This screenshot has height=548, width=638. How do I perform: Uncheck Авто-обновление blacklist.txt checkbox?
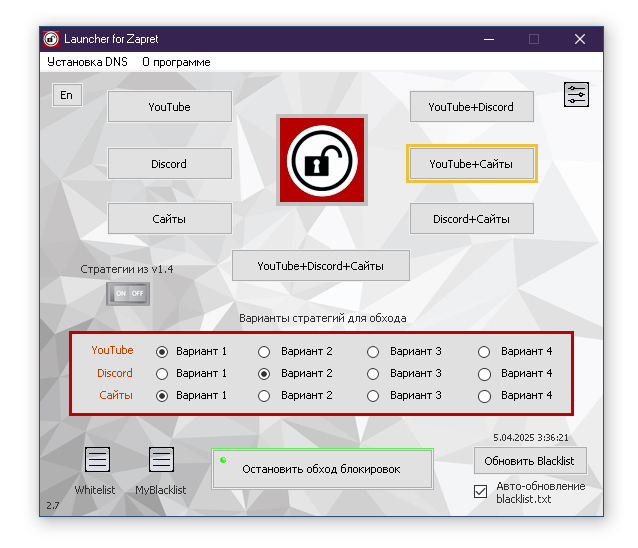tap(480, 491)
